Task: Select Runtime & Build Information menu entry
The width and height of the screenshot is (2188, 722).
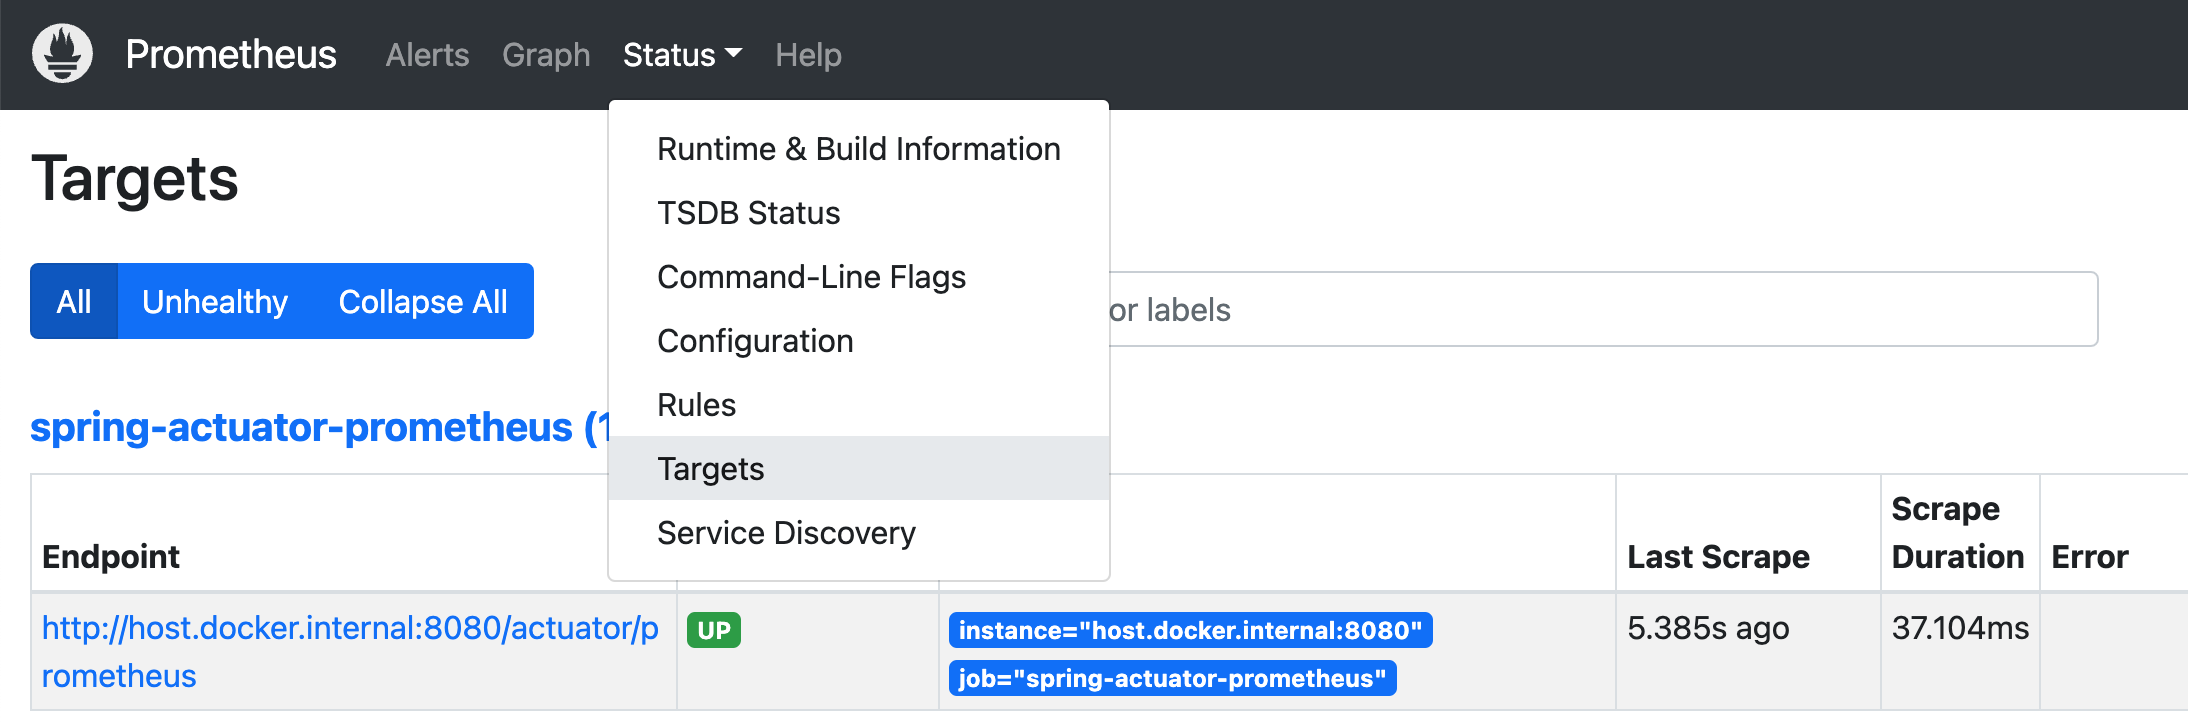Action: (x=859, y=149)
